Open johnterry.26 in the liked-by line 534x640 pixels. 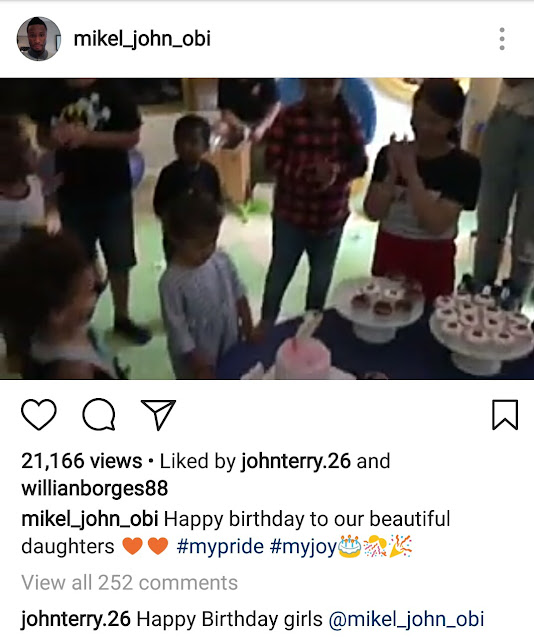click(x=296, y=461)
